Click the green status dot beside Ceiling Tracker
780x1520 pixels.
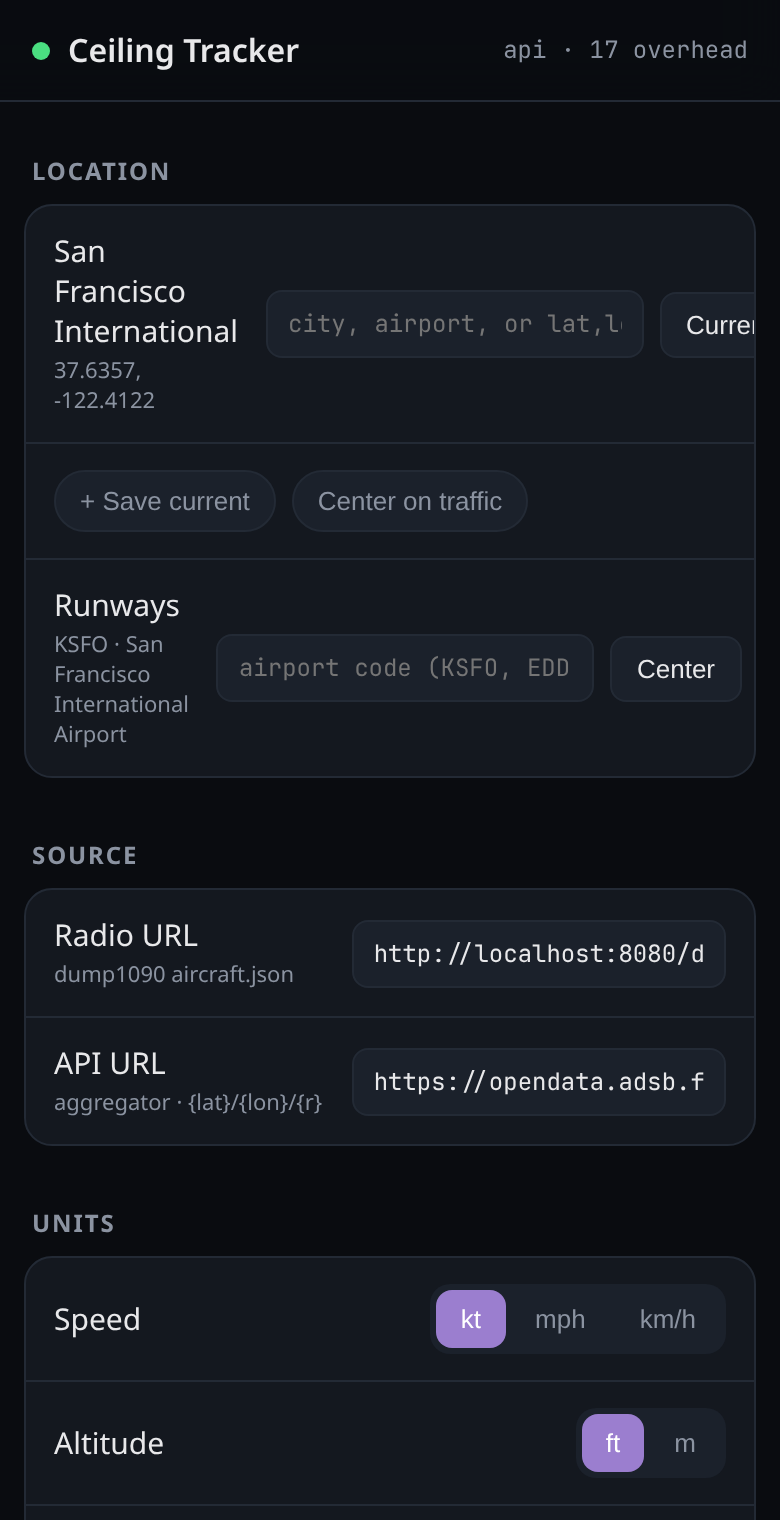pos(41,51)
